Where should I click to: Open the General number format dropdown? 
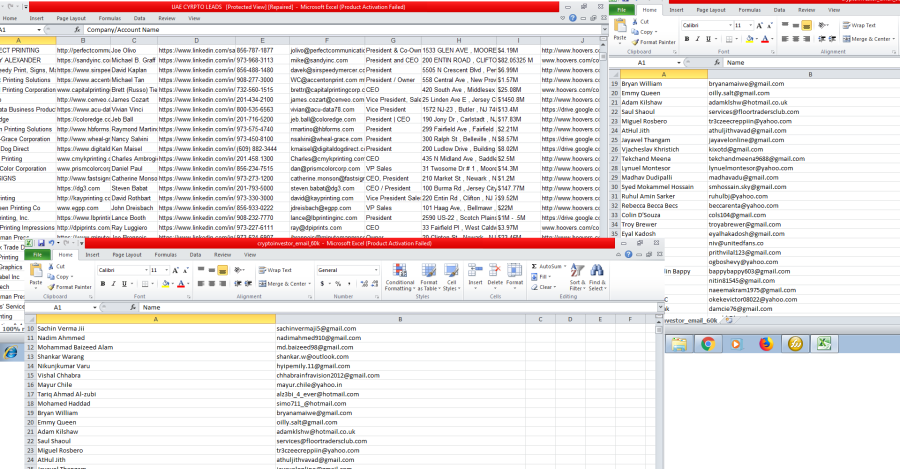click(376, 270)
